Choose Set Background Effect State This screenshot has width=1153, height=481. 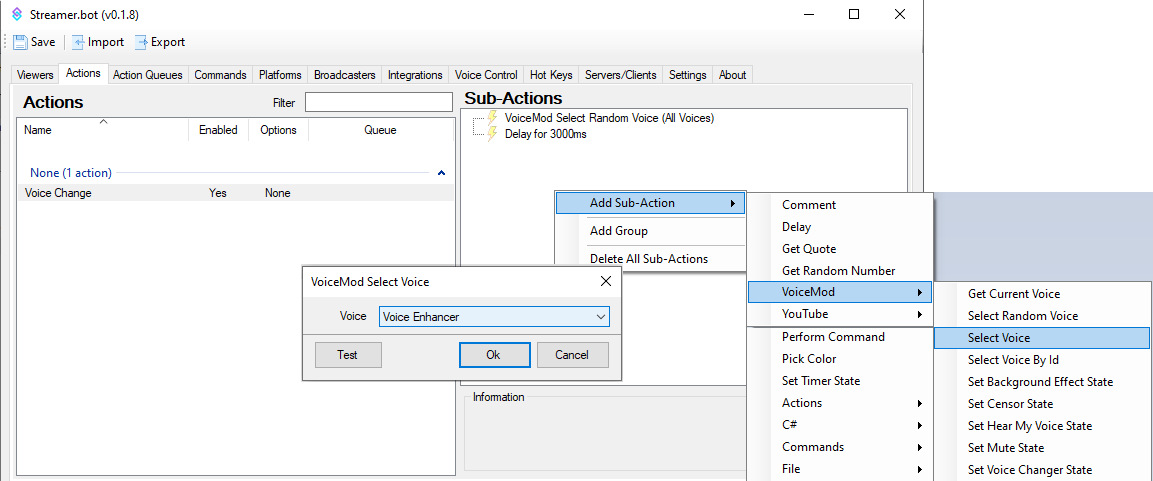point(1042,382)
